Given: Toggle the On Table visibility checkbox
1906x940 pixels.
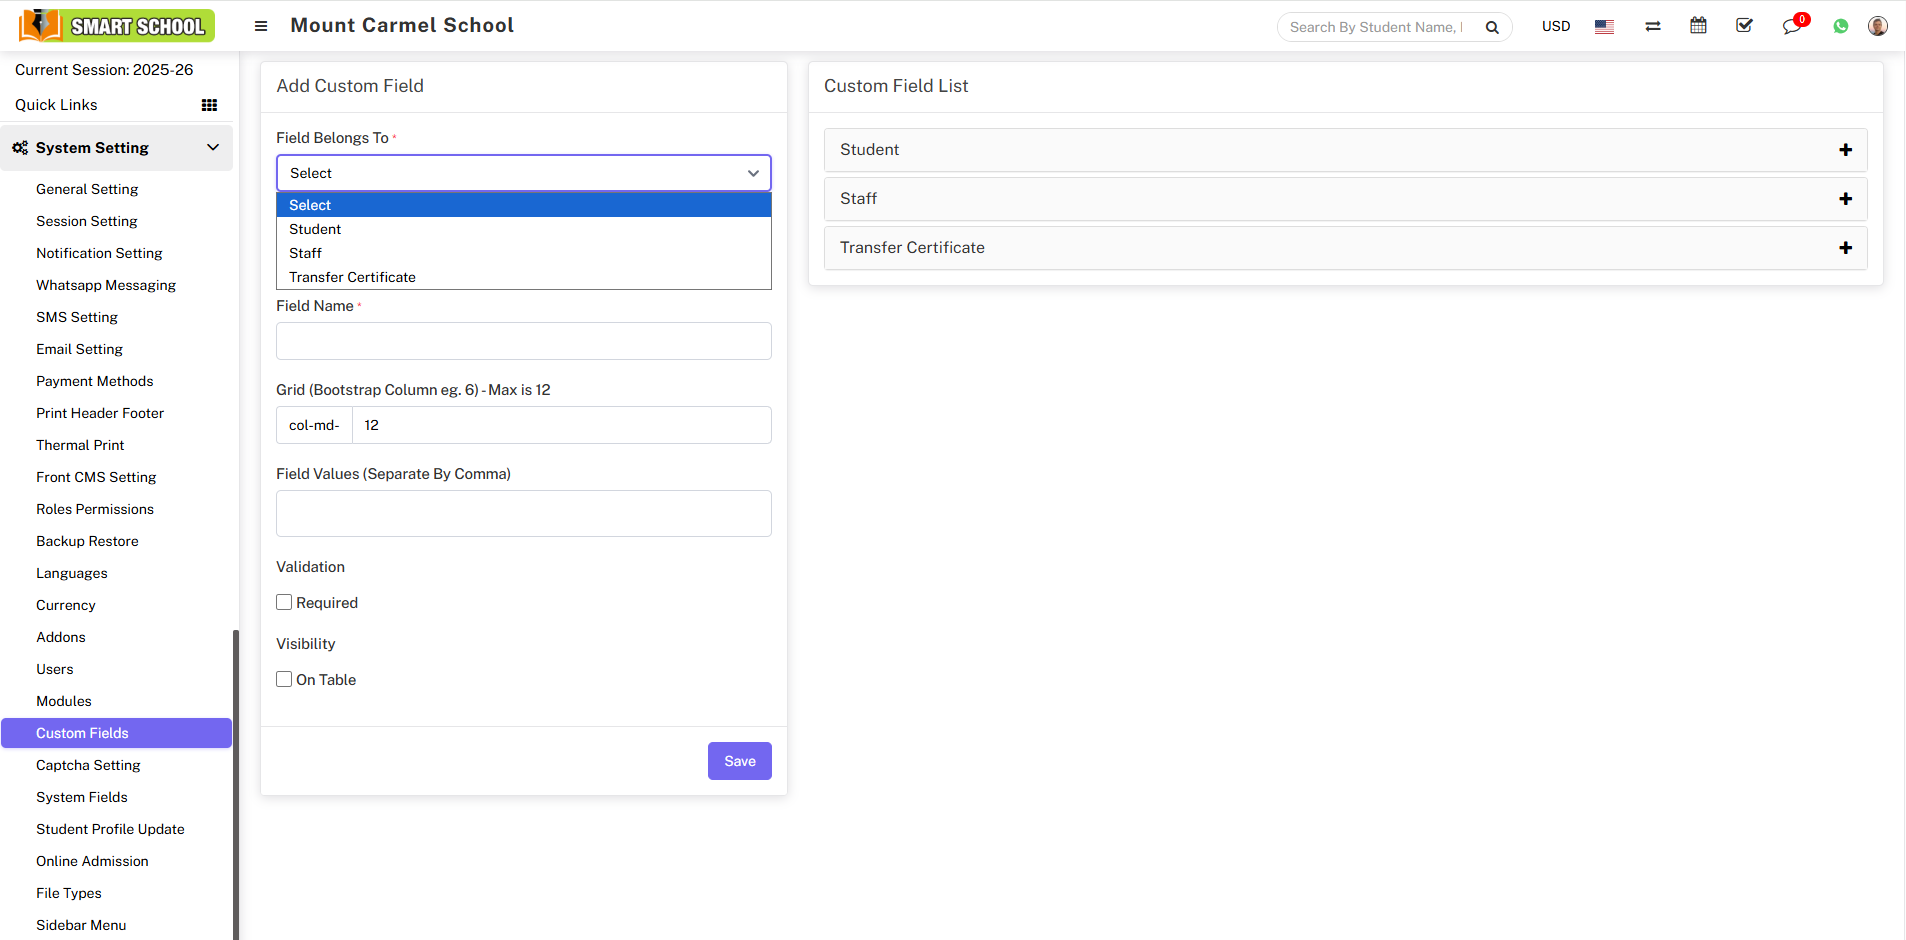Looking at the screenshot, I should click(x=285, y=679).
